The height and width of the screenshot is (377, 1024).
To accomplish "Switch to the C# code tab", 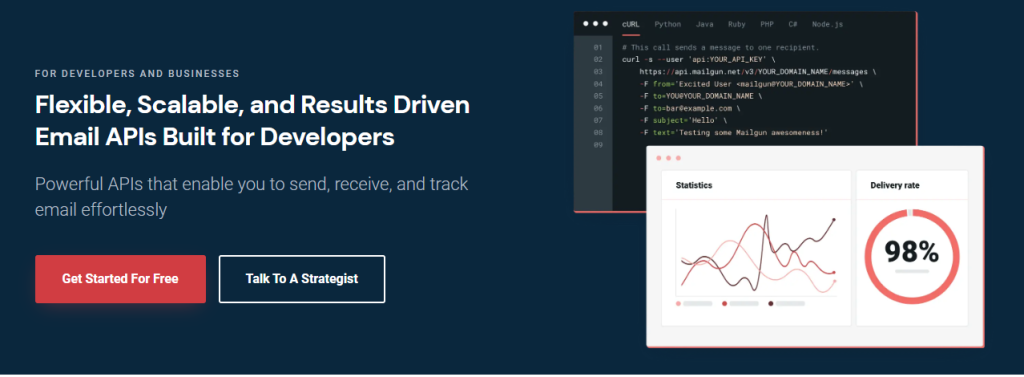I will (x=793, y=24).
